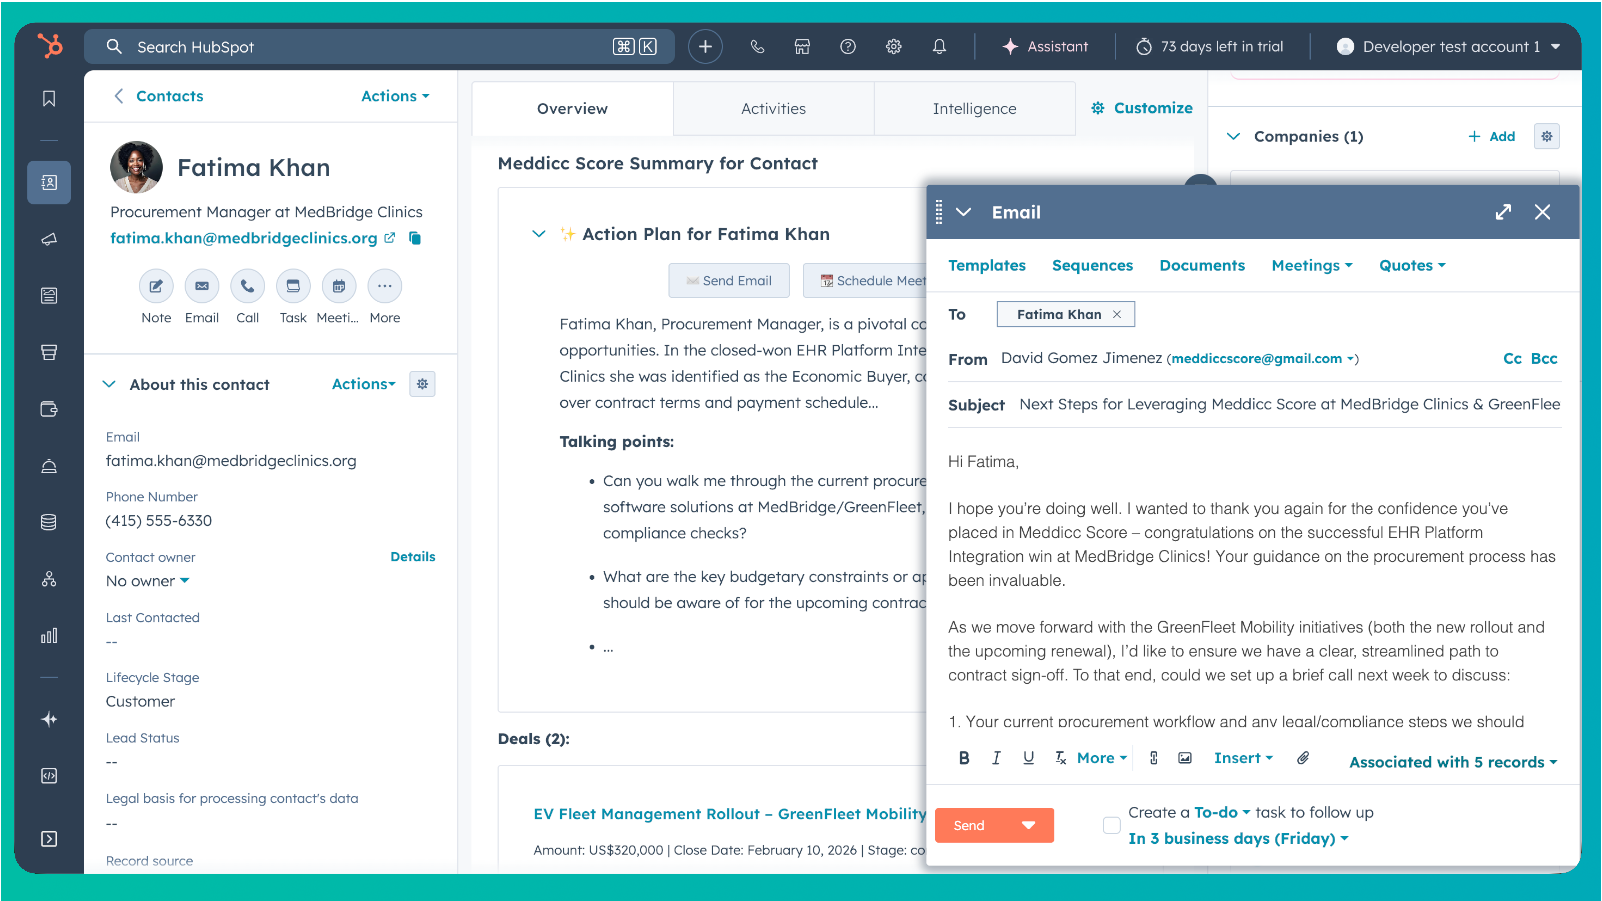The height and width of the screenshot is (901, 1602).
Task: Open the Contact owner dropdown
Action: click(x=147, y=581)
